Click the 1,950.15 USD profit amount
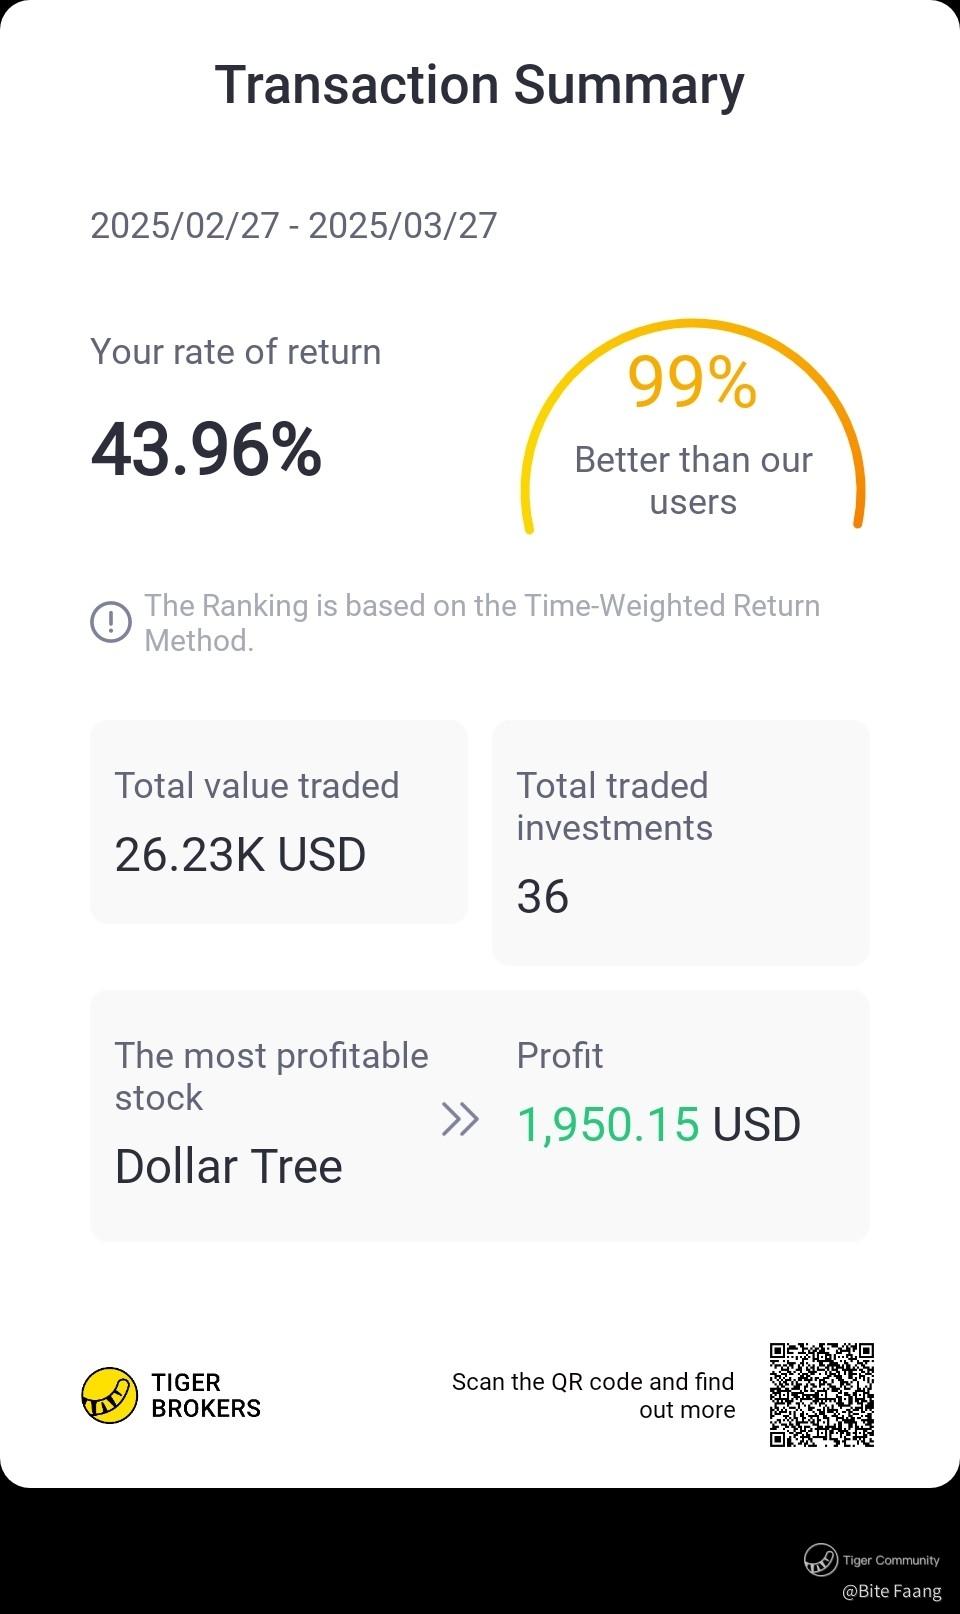The width and height of the screenshot is (960, 1614). click(658, 1124)
